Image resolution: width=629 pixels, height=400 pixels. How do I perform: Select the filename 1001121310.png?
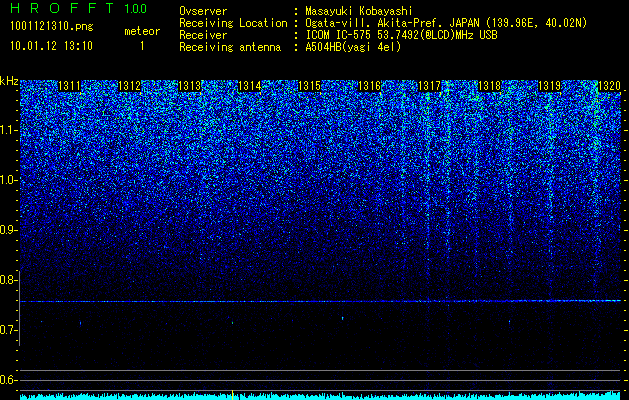pyautogui.click(x=51, y=27)
